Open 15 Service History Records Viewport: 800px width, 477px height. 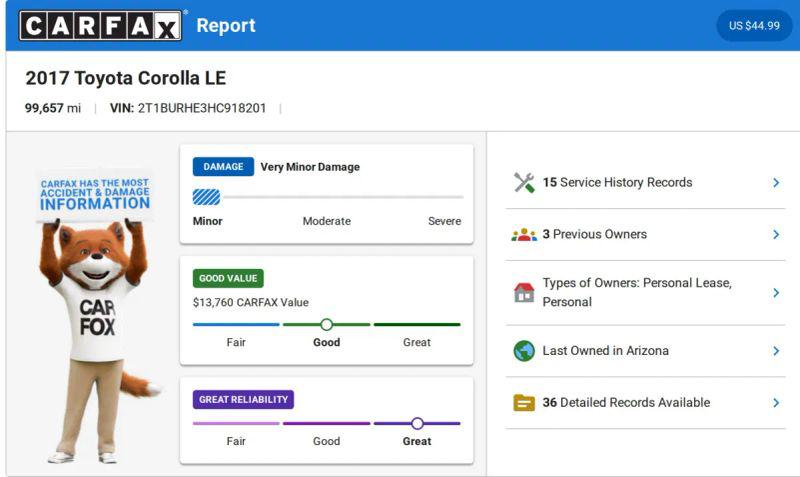click(x=645, y=183)
